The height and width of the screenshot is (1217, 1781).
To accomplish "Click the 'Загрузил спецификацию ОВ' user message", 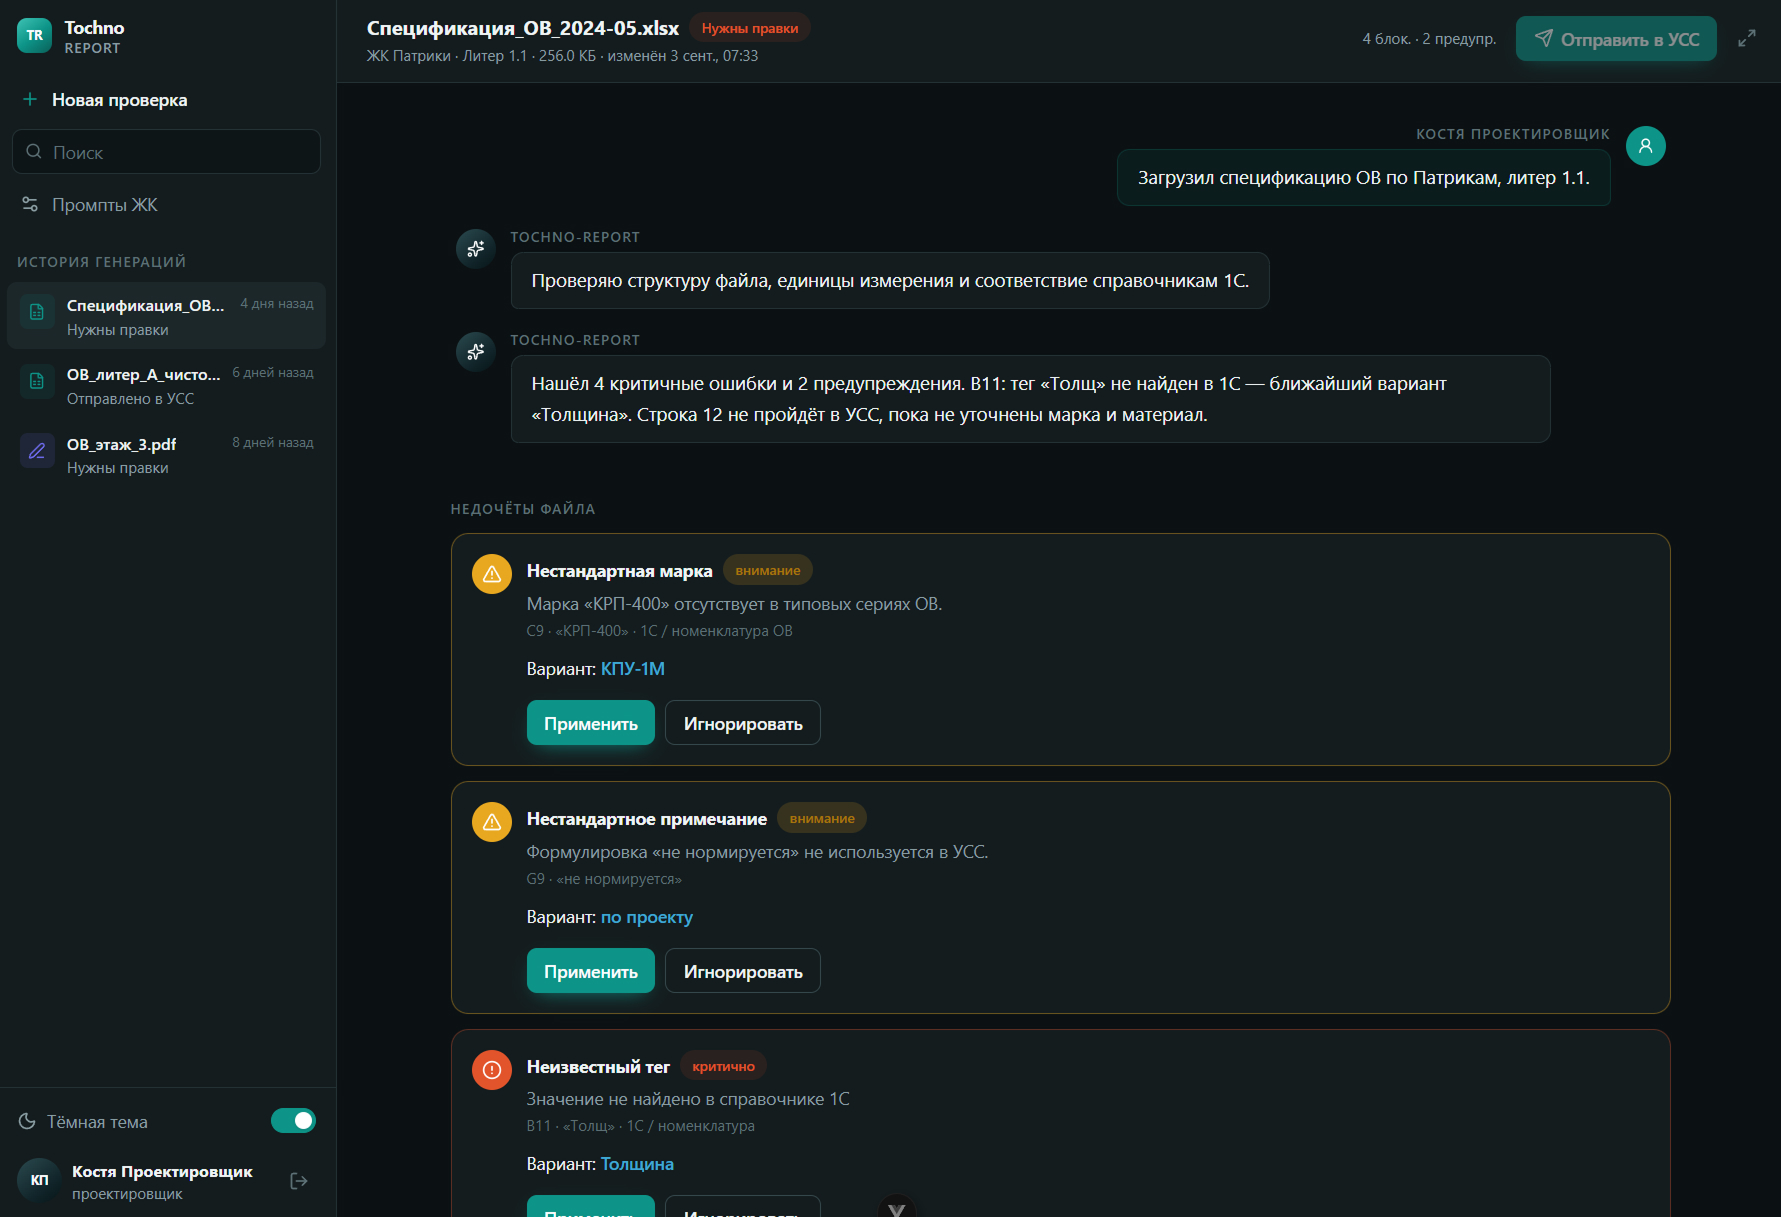I will point(1364,178).
